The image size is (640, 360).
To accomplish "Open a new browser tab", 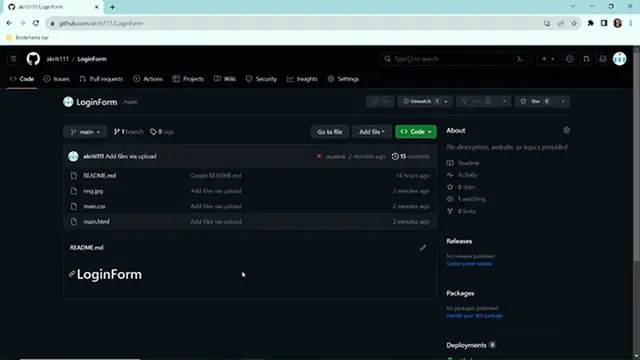I will point(112,7).
